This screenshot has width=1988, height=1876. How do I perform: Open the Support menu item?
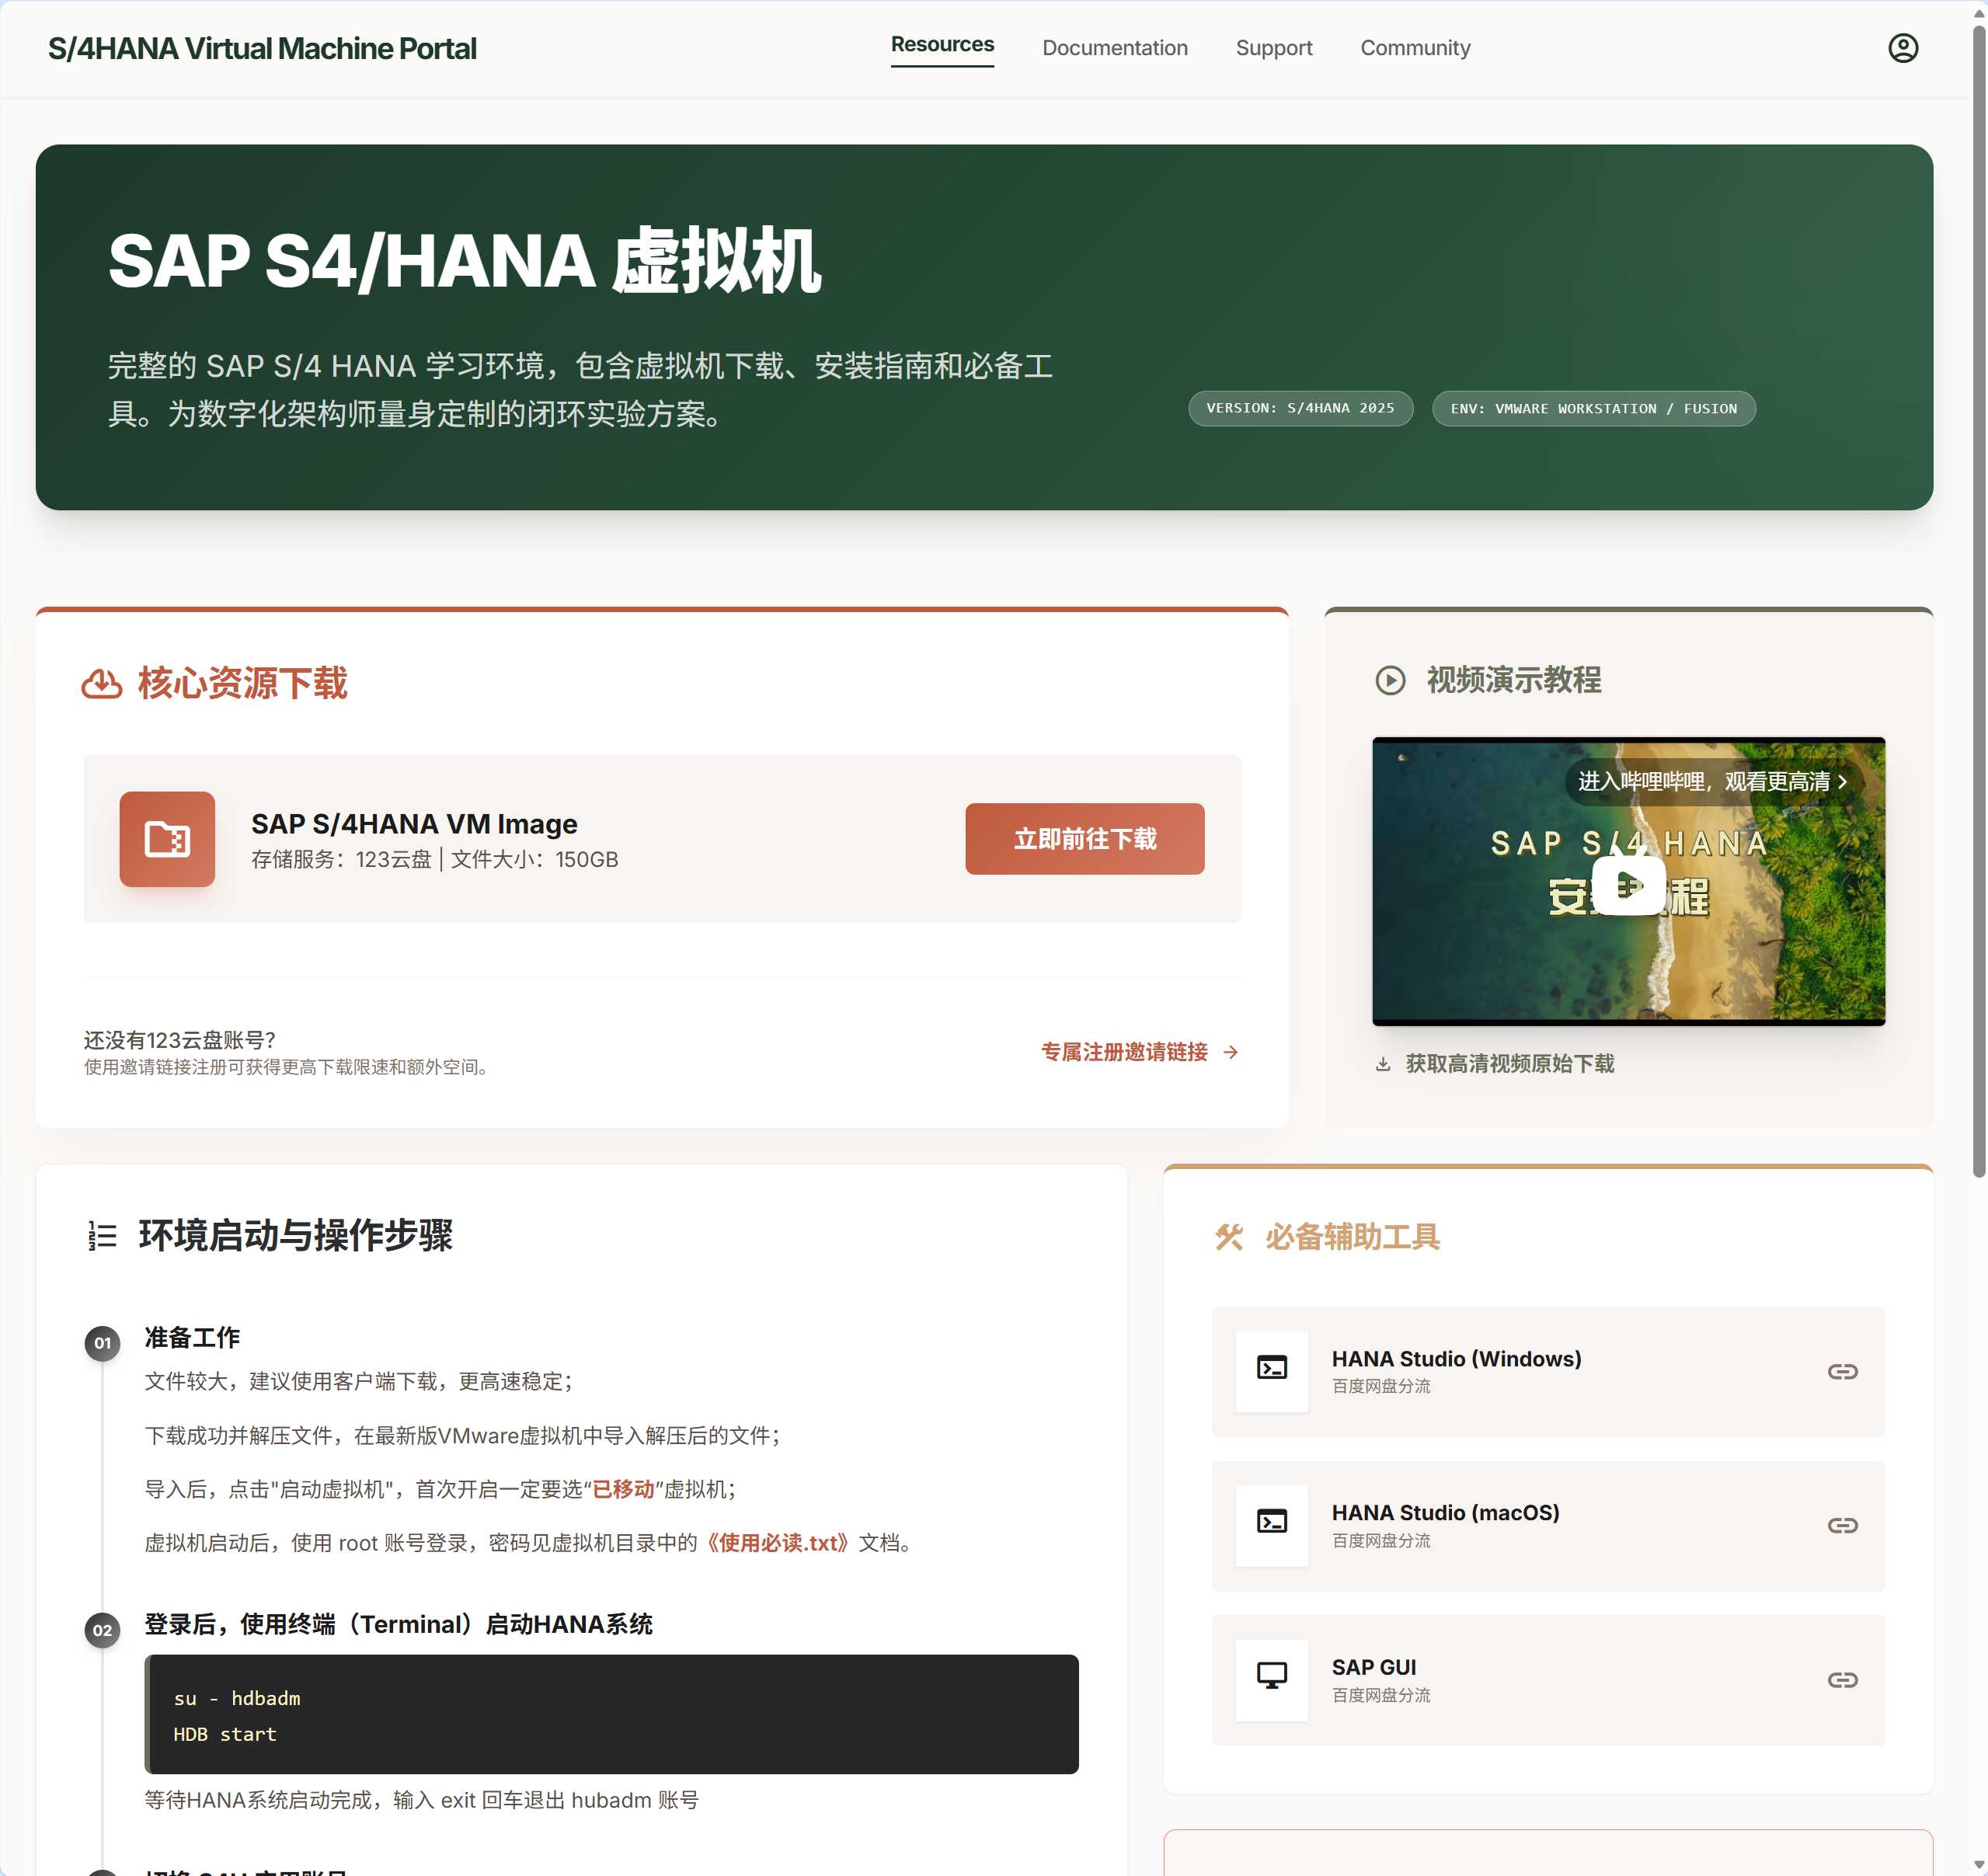1273,48
